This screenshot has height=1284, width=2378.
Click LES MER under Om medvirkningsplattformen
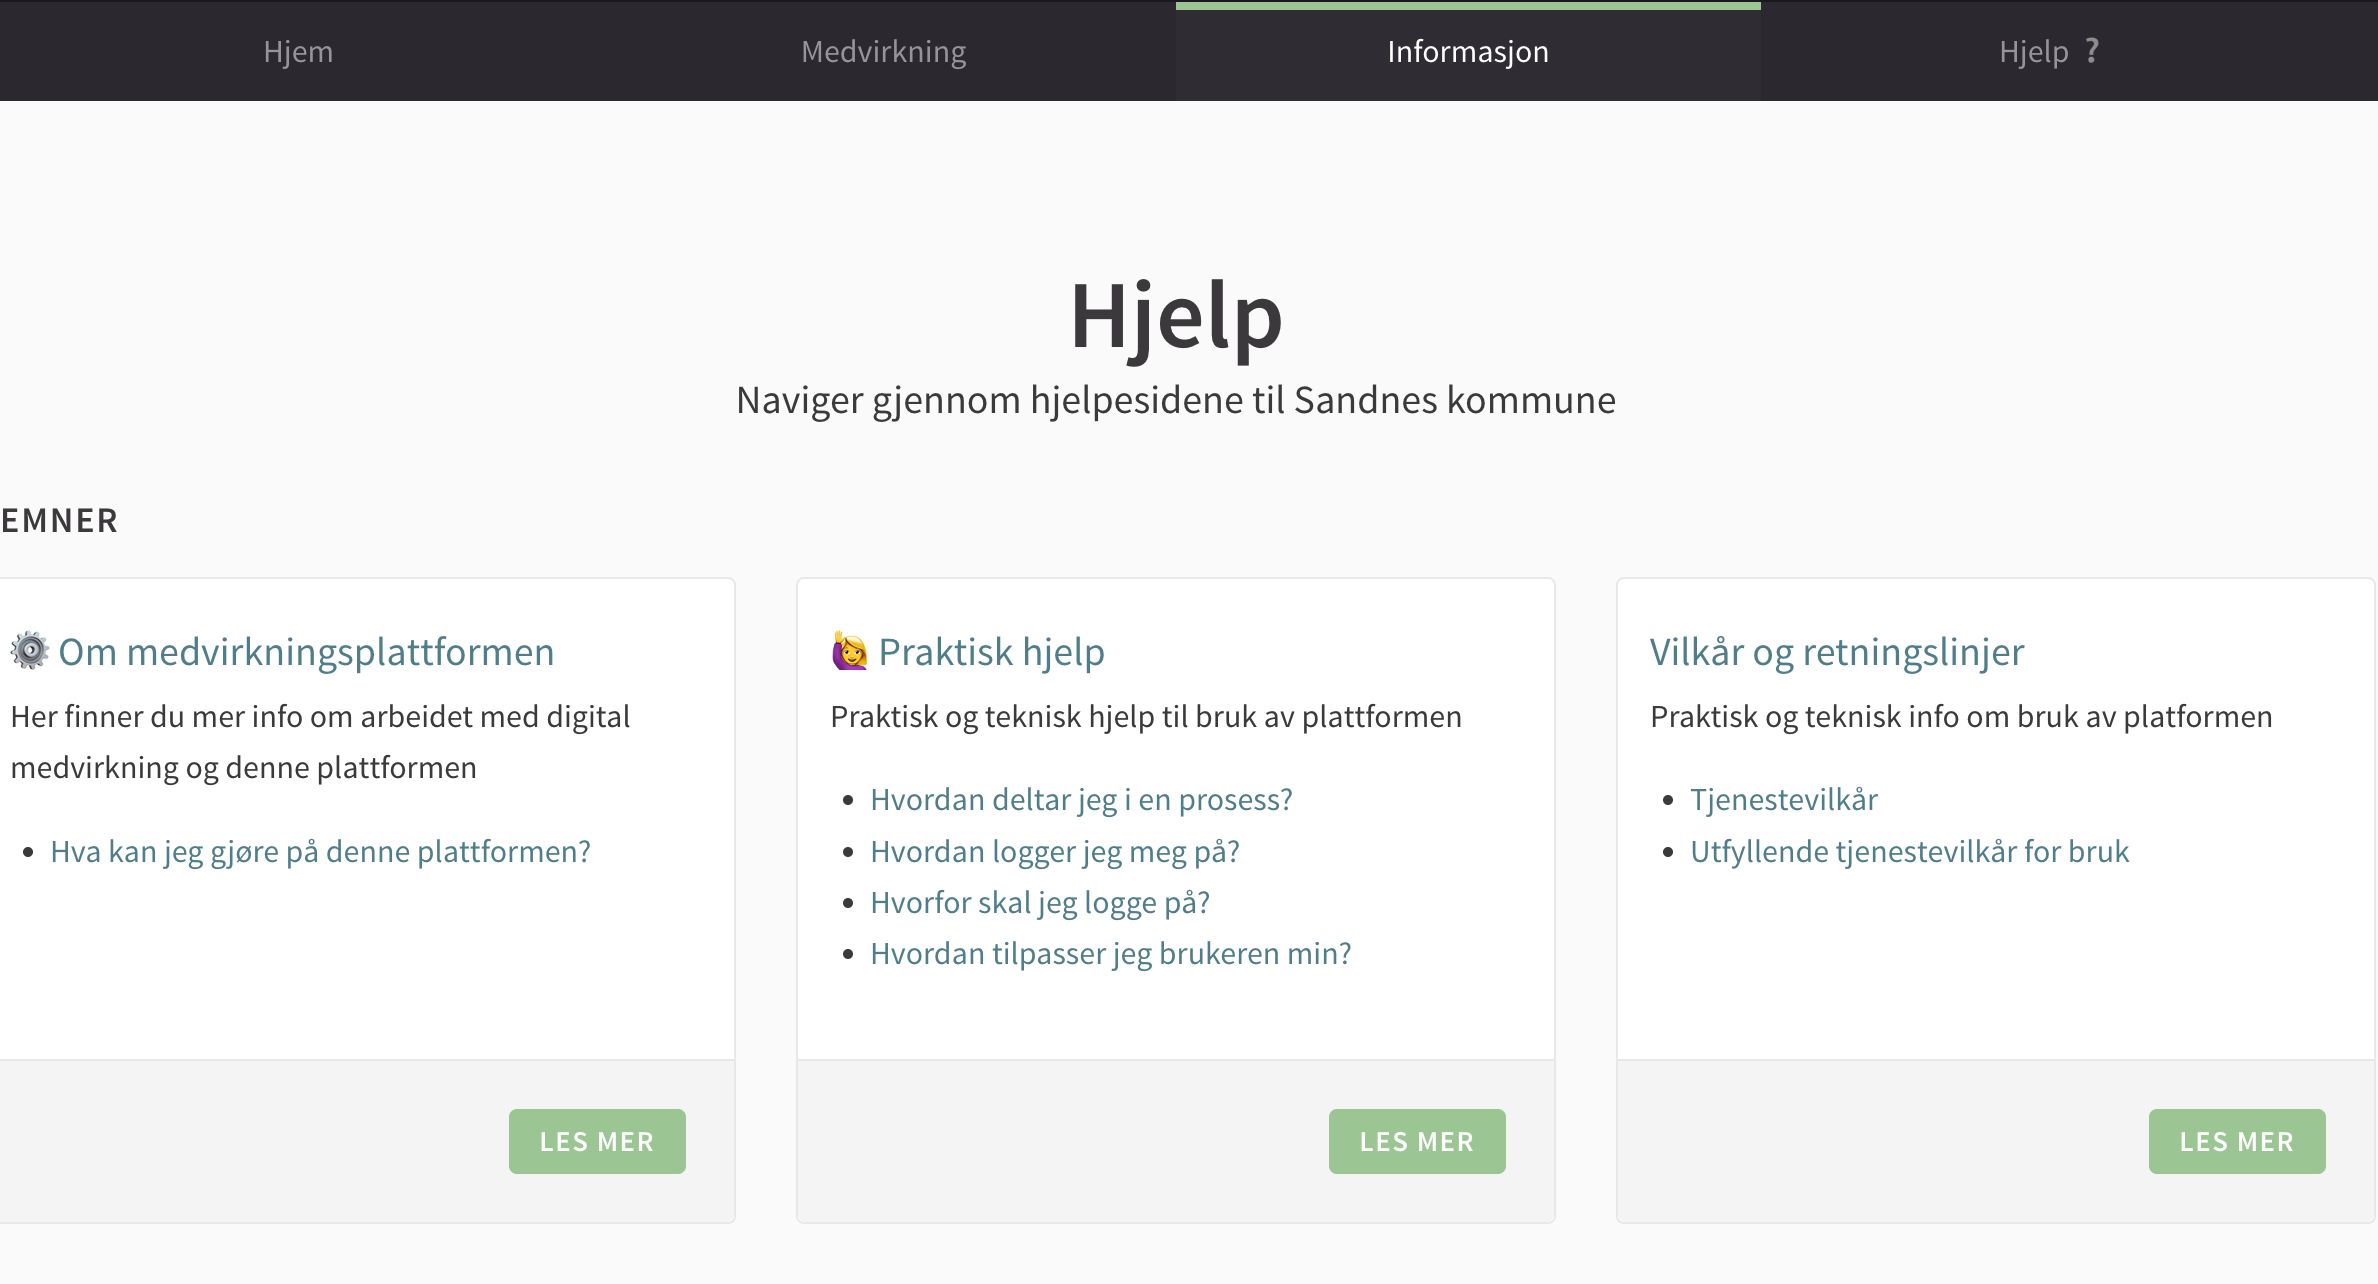597,1141
